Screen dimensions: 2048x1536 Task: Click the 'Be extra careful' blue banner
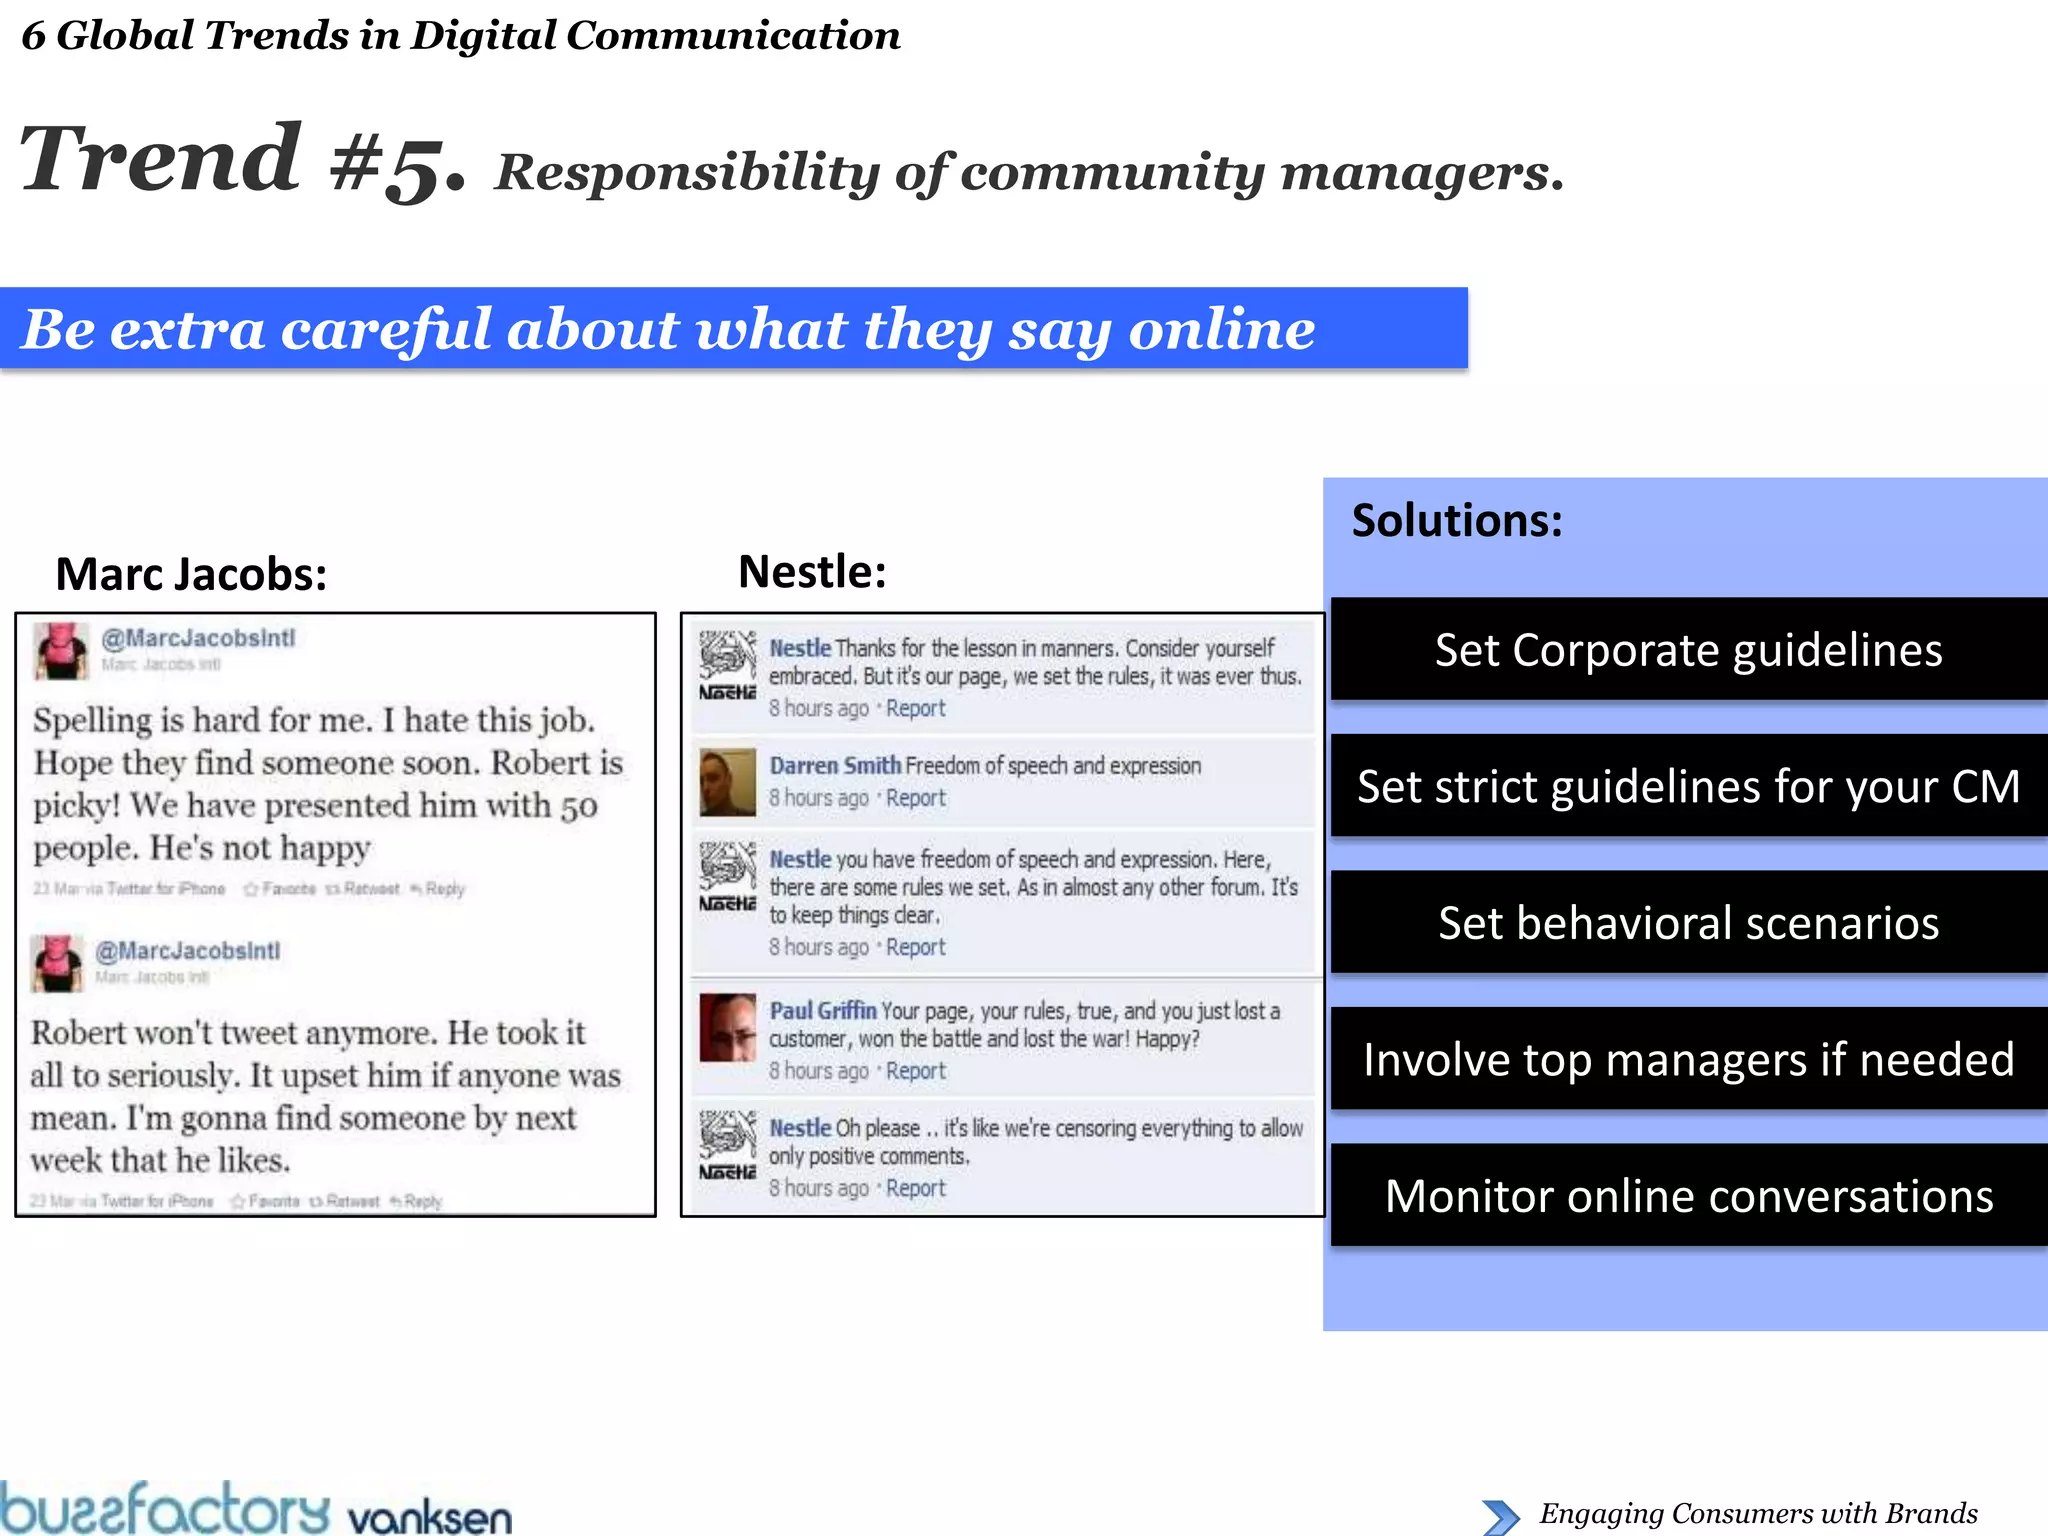tap(734, 329)
